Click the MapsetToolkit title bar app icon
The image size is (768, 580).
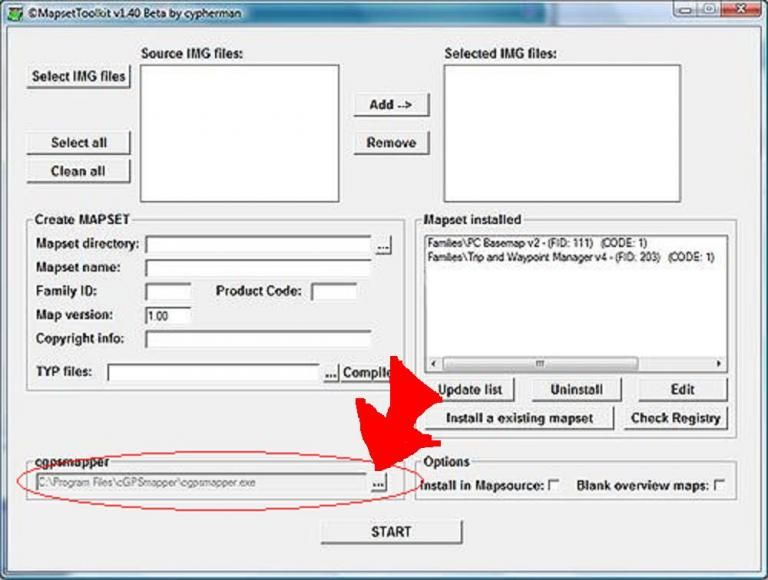point(16,15)
